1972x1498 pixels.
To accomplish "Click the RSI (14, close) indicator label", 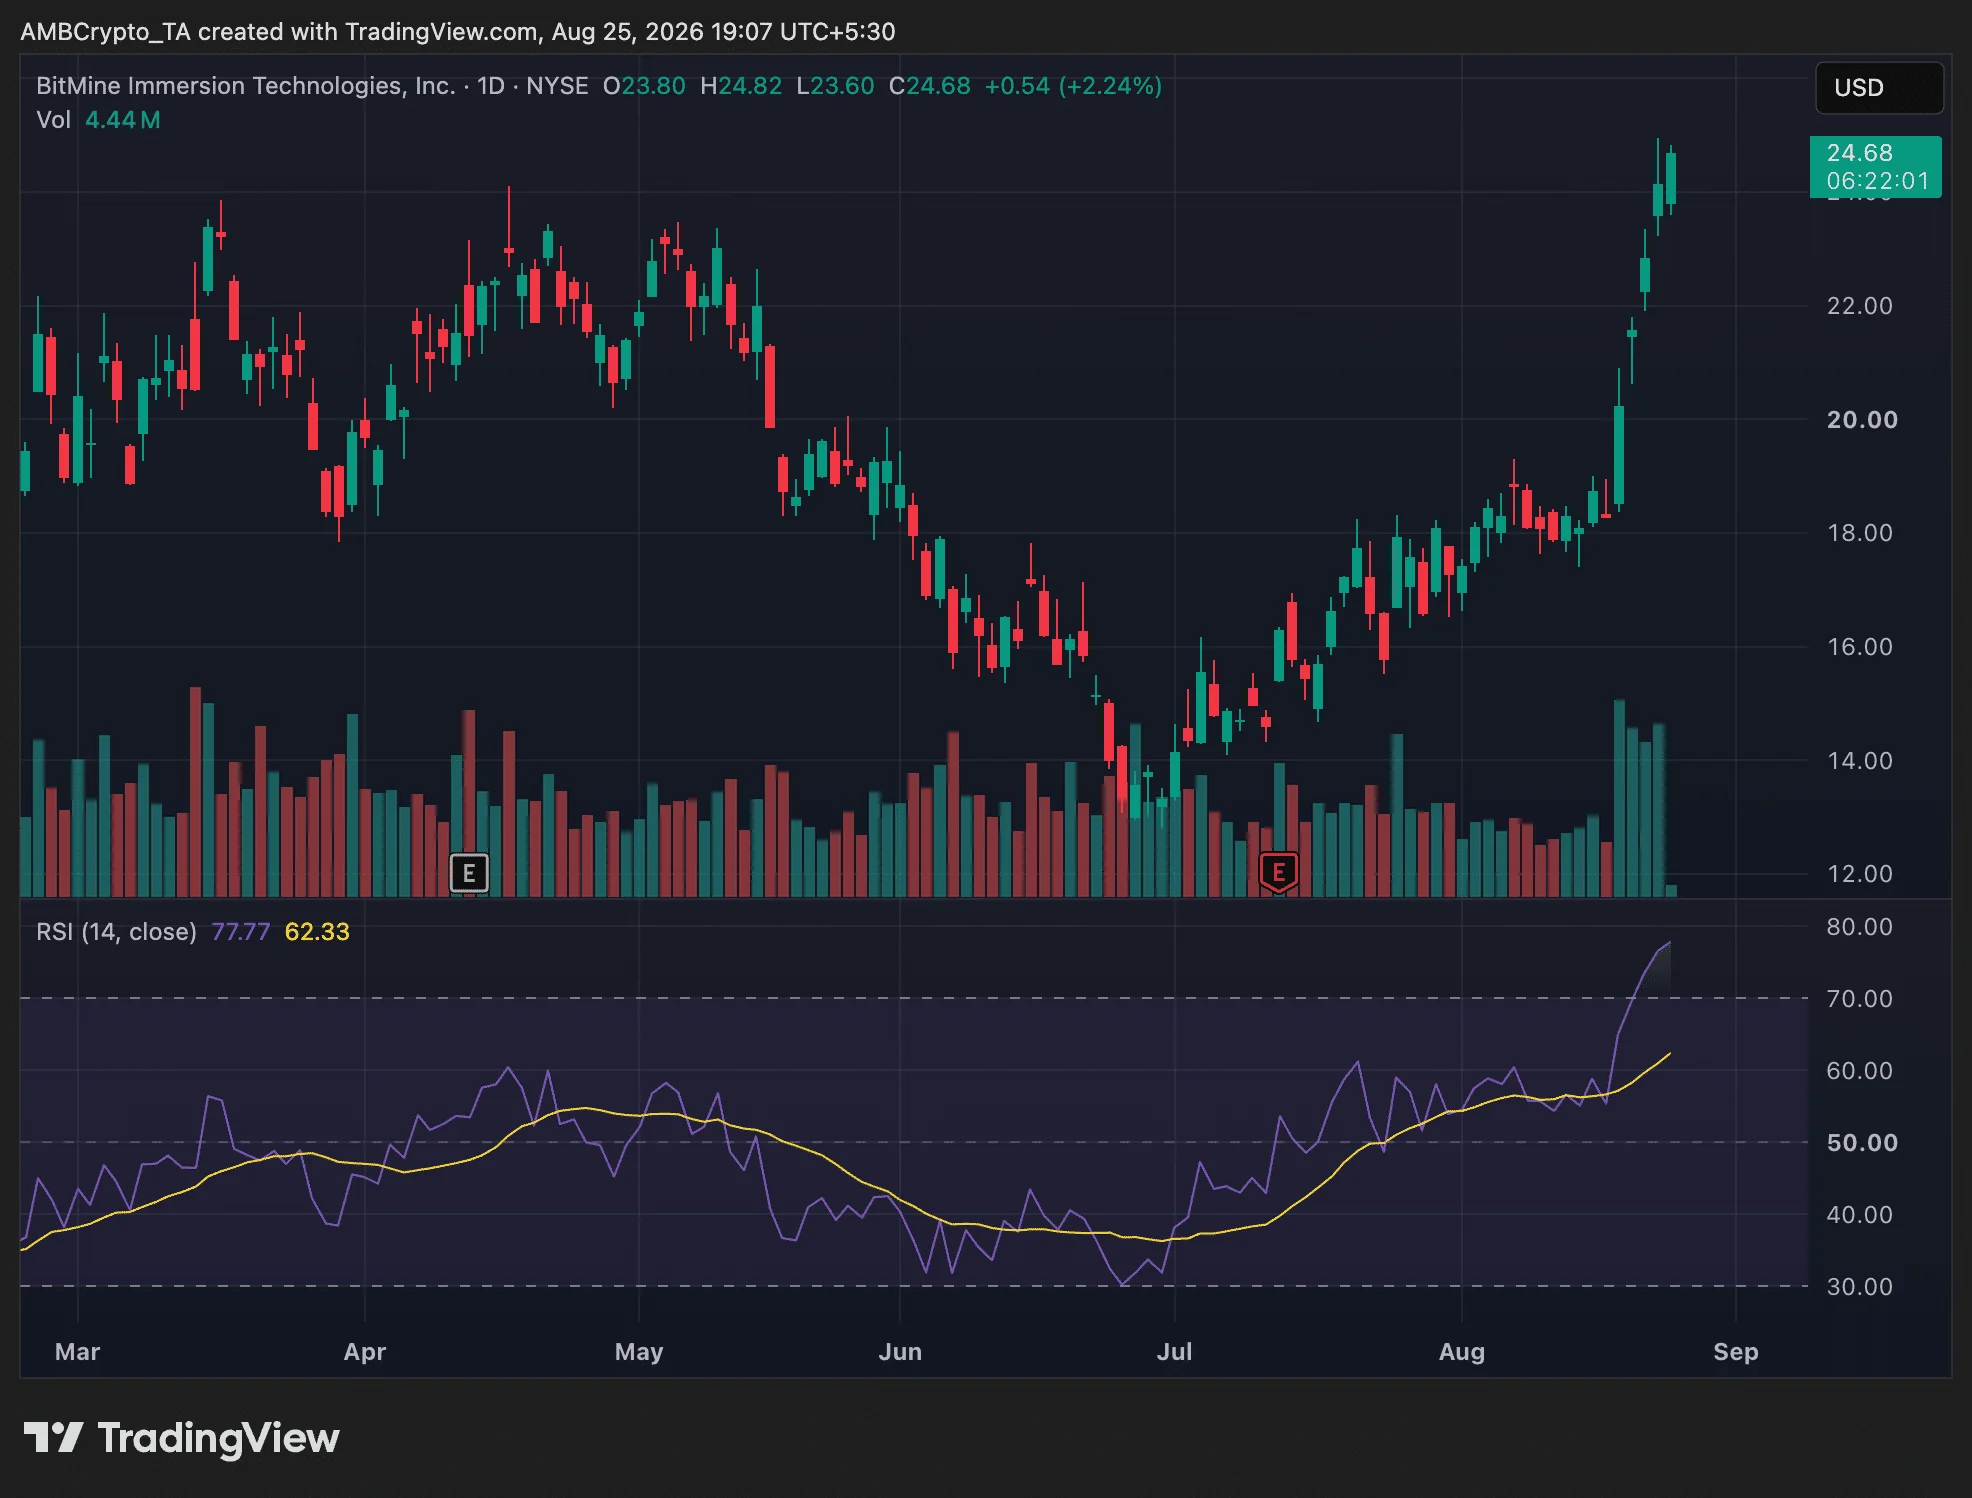I will point(116,932).
